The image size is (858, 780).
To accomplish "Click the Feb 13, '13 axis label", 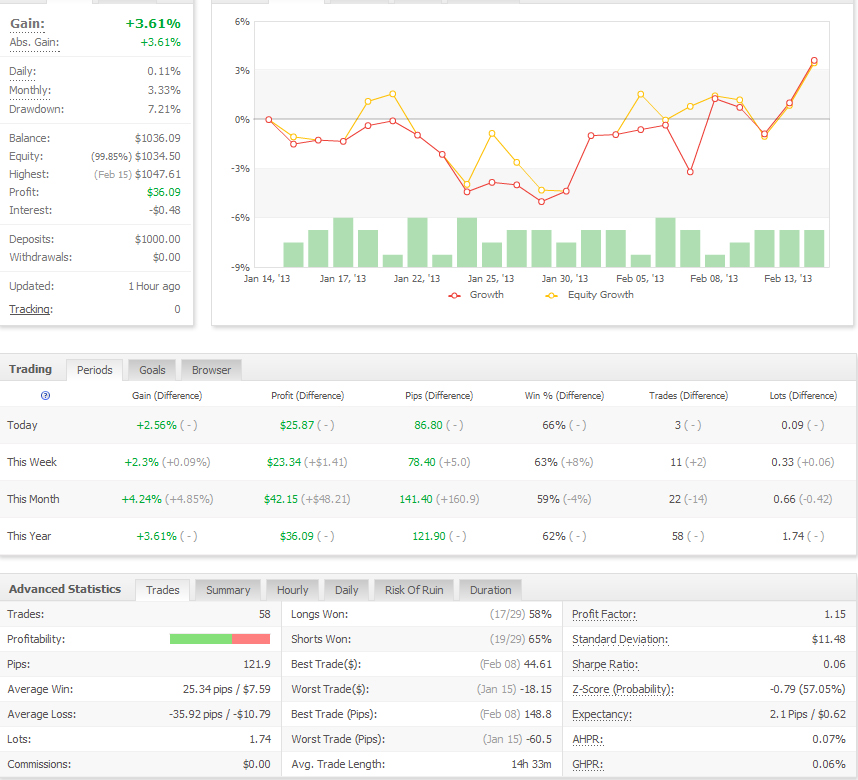I will click(788, 279).
